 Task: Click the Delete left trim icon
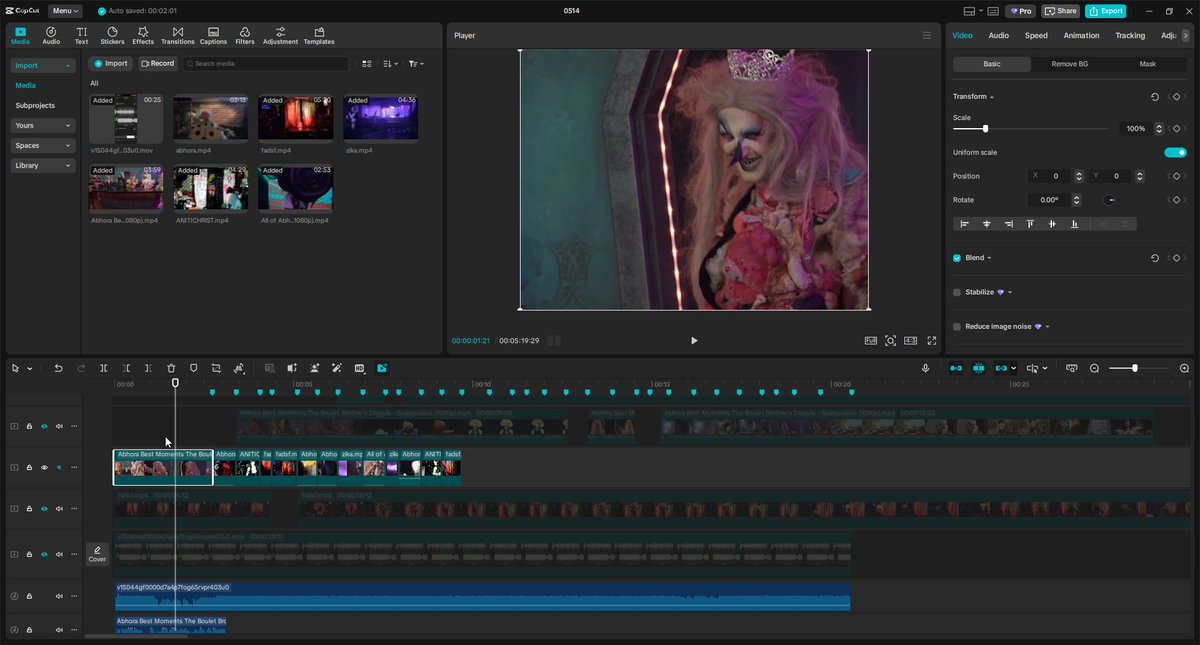pos(126,368)
